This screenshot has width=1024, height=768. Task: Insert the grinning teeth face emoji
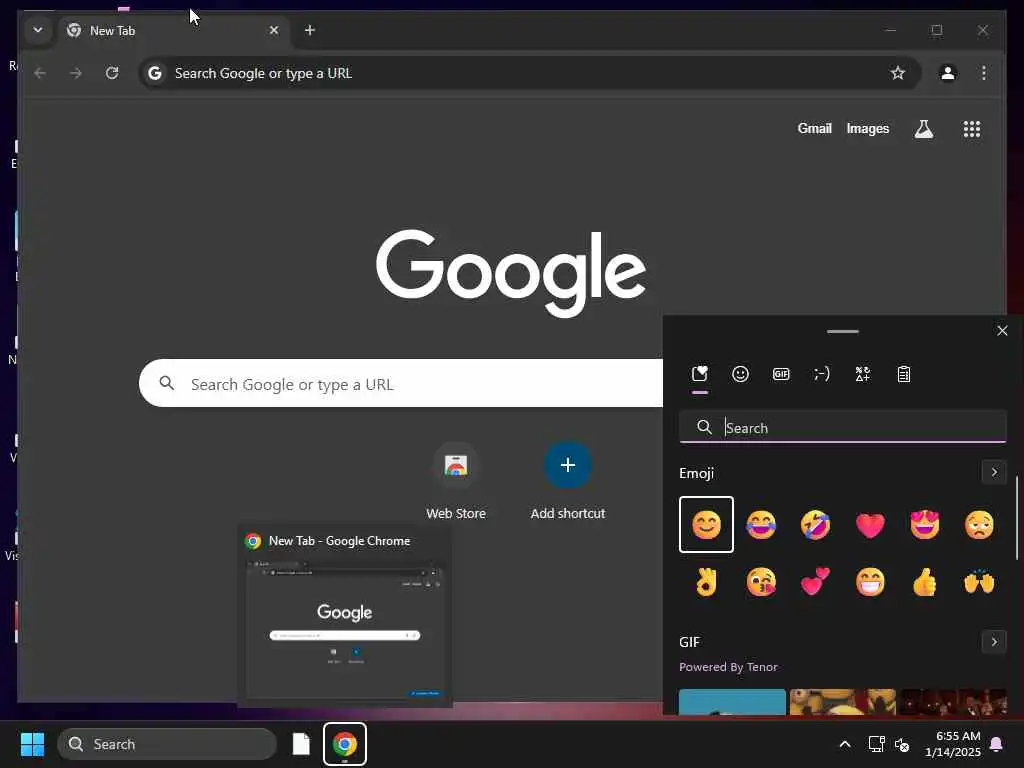pos(870,581)
